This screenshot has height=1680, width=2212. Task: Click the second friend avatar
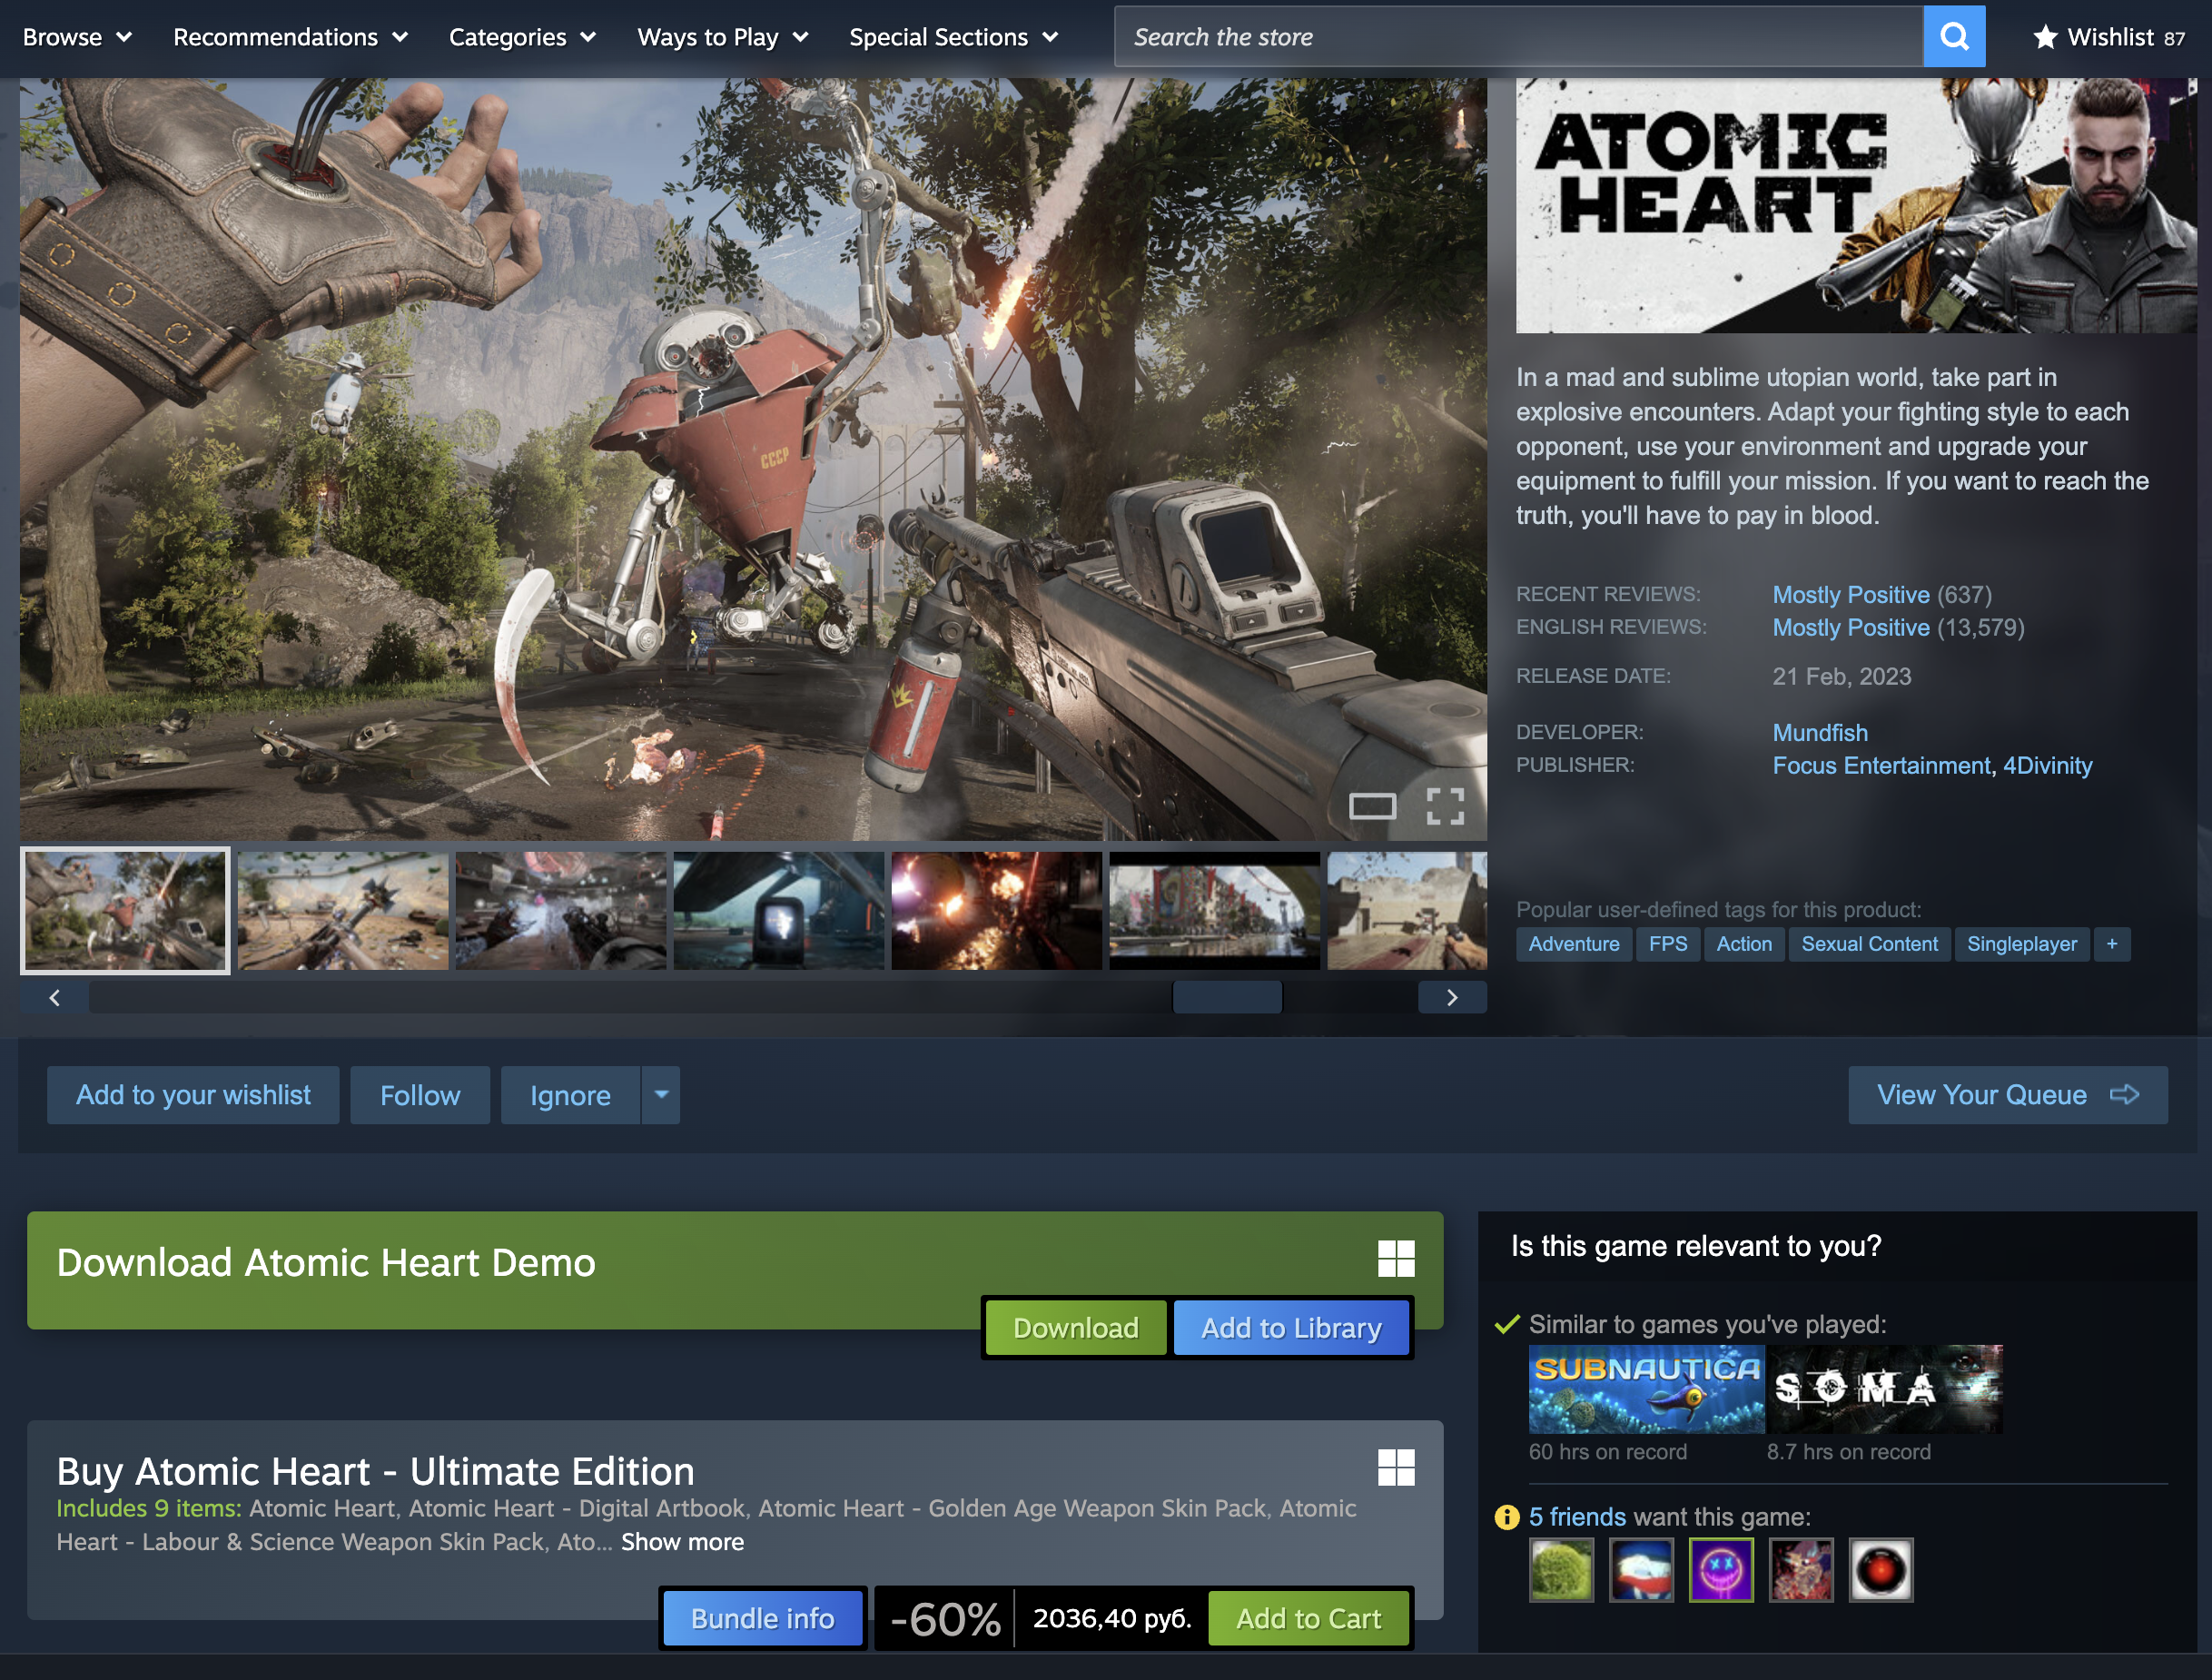click(1641, 1570)
